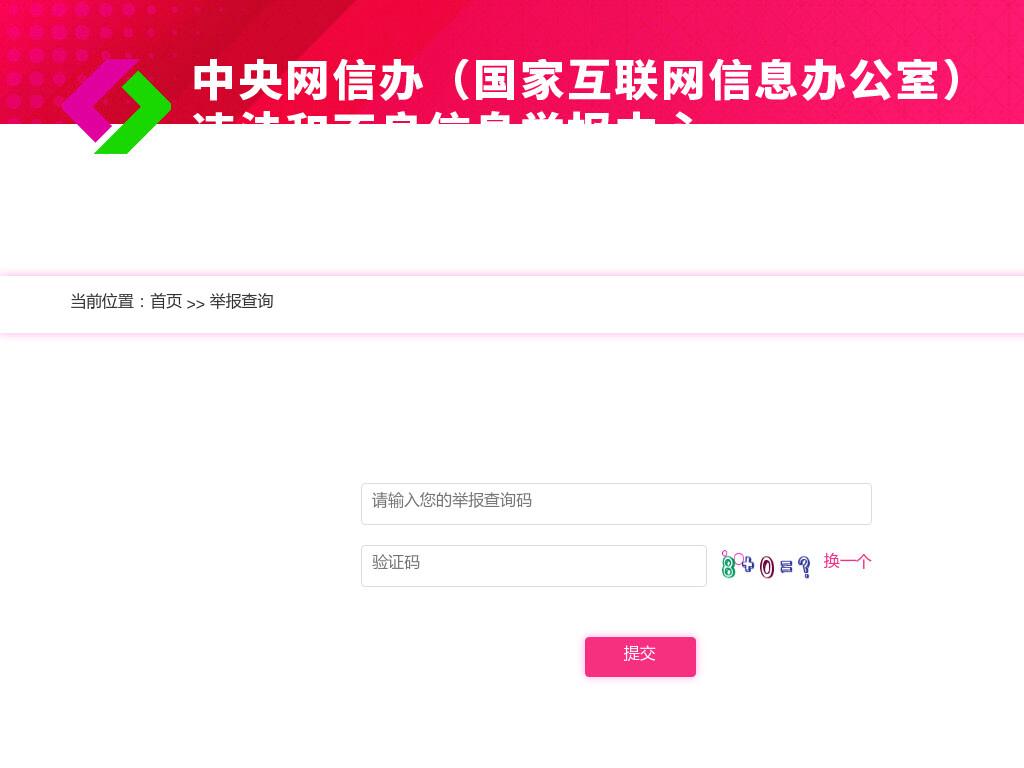Click the magenta chevron of the site logo
The image size is (1024, 768).
click(98, 100)
